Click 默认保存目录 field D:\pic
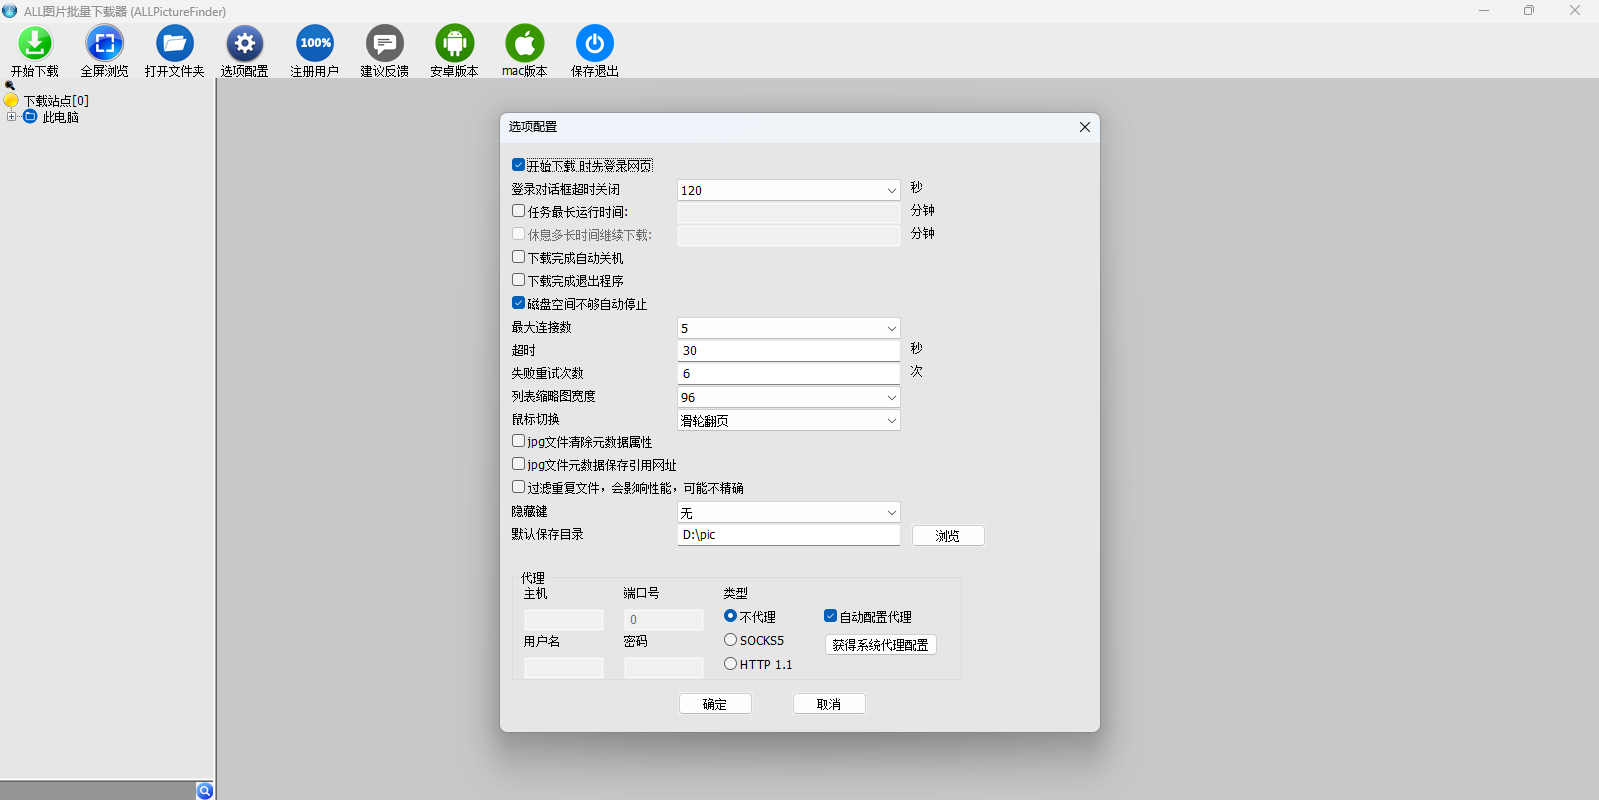Screen dimensions: 1599x800 click(789, 535)
